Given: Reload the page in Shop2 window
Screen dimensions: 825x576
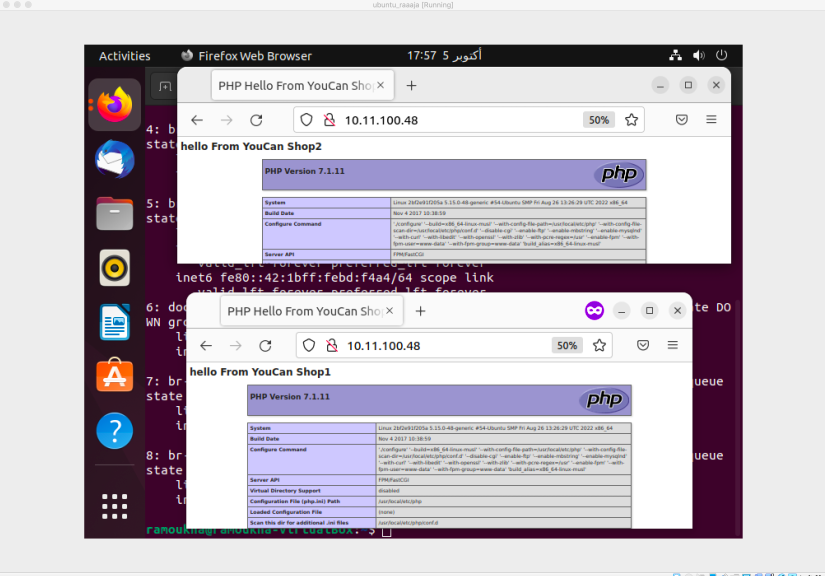Looking at the screenshot, I should pyautogui.click(x=256, y=120).
